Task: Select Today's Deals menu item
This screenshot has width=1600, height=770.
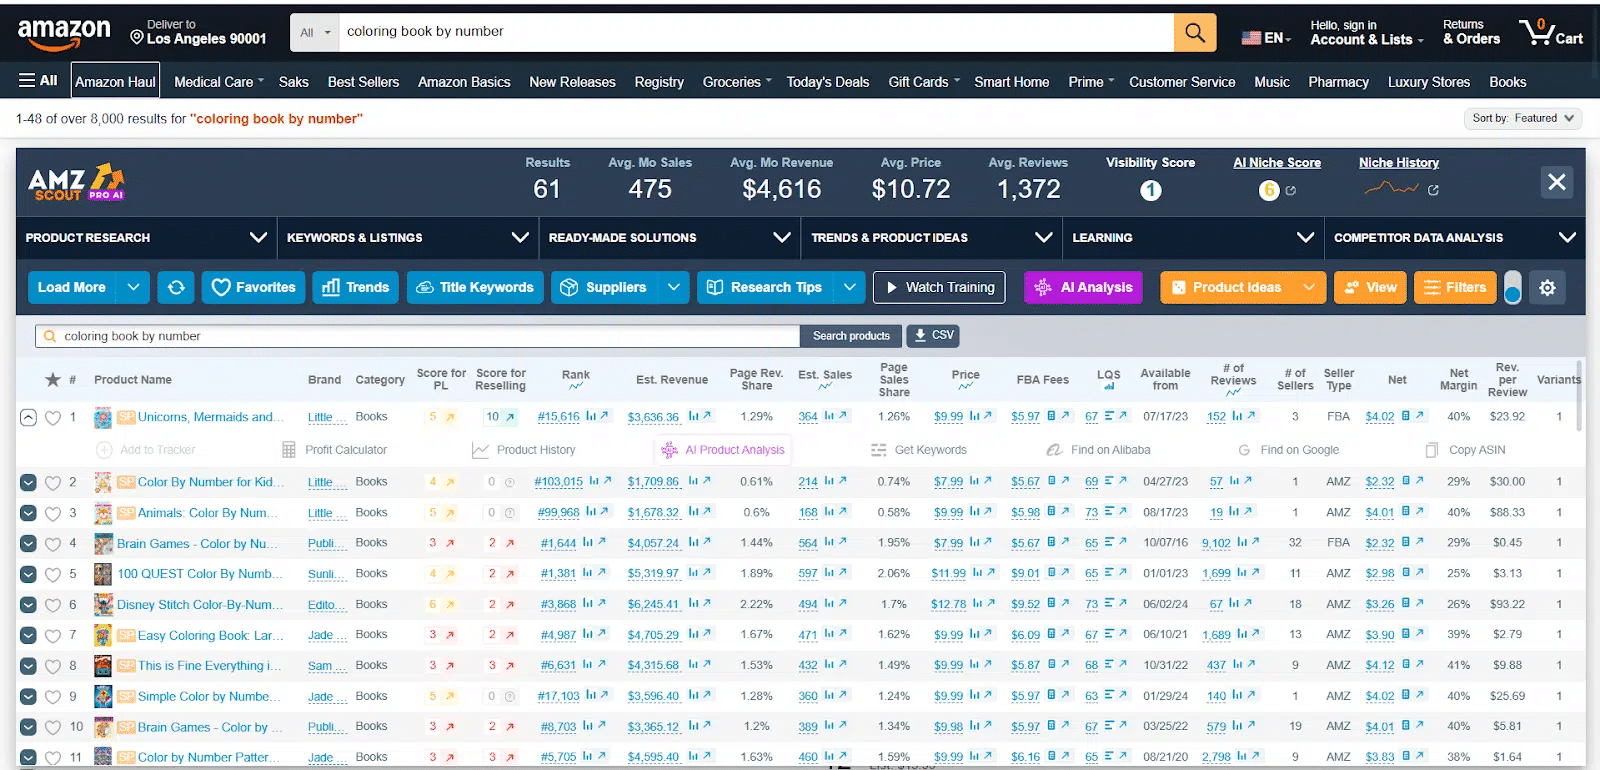Action: [x=827, y=82]
